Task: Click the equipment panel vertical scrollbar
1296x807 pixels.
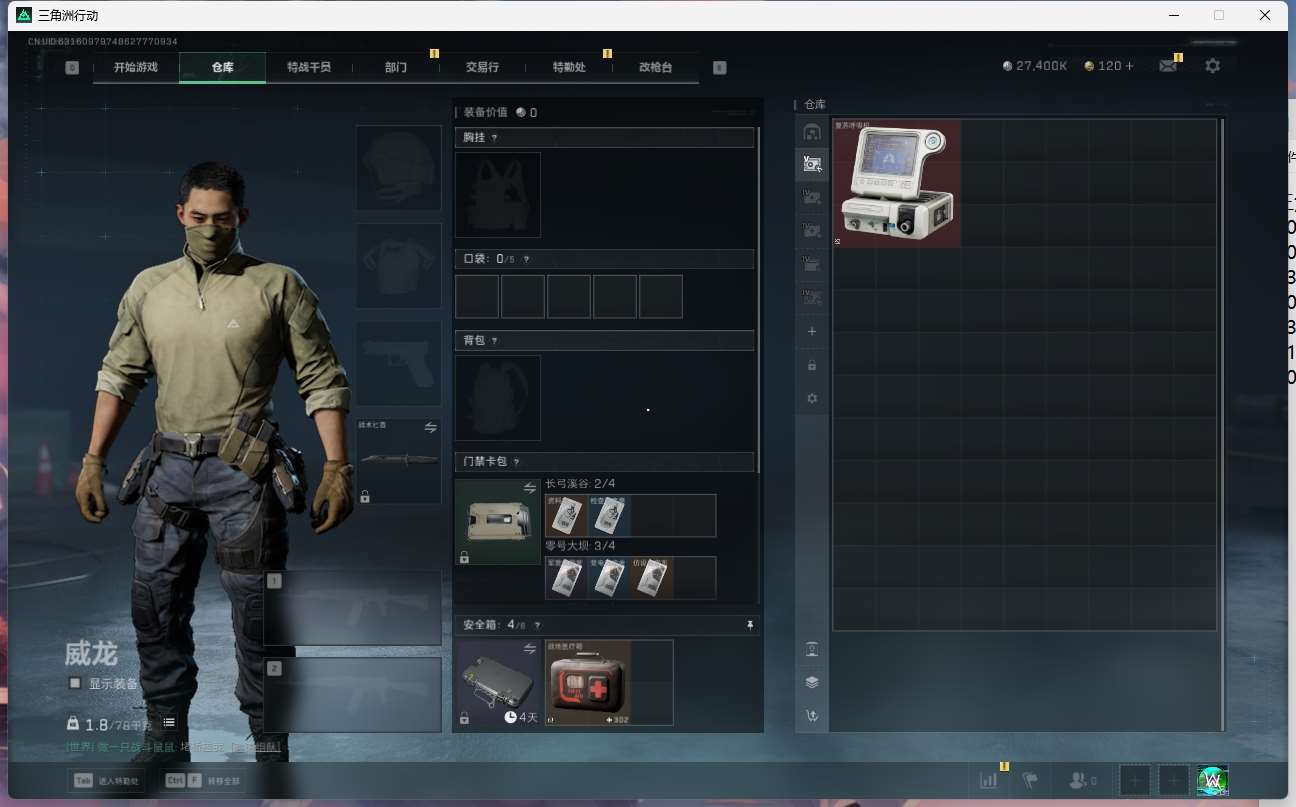Action: pyautogui.click(x=759, y=300)
